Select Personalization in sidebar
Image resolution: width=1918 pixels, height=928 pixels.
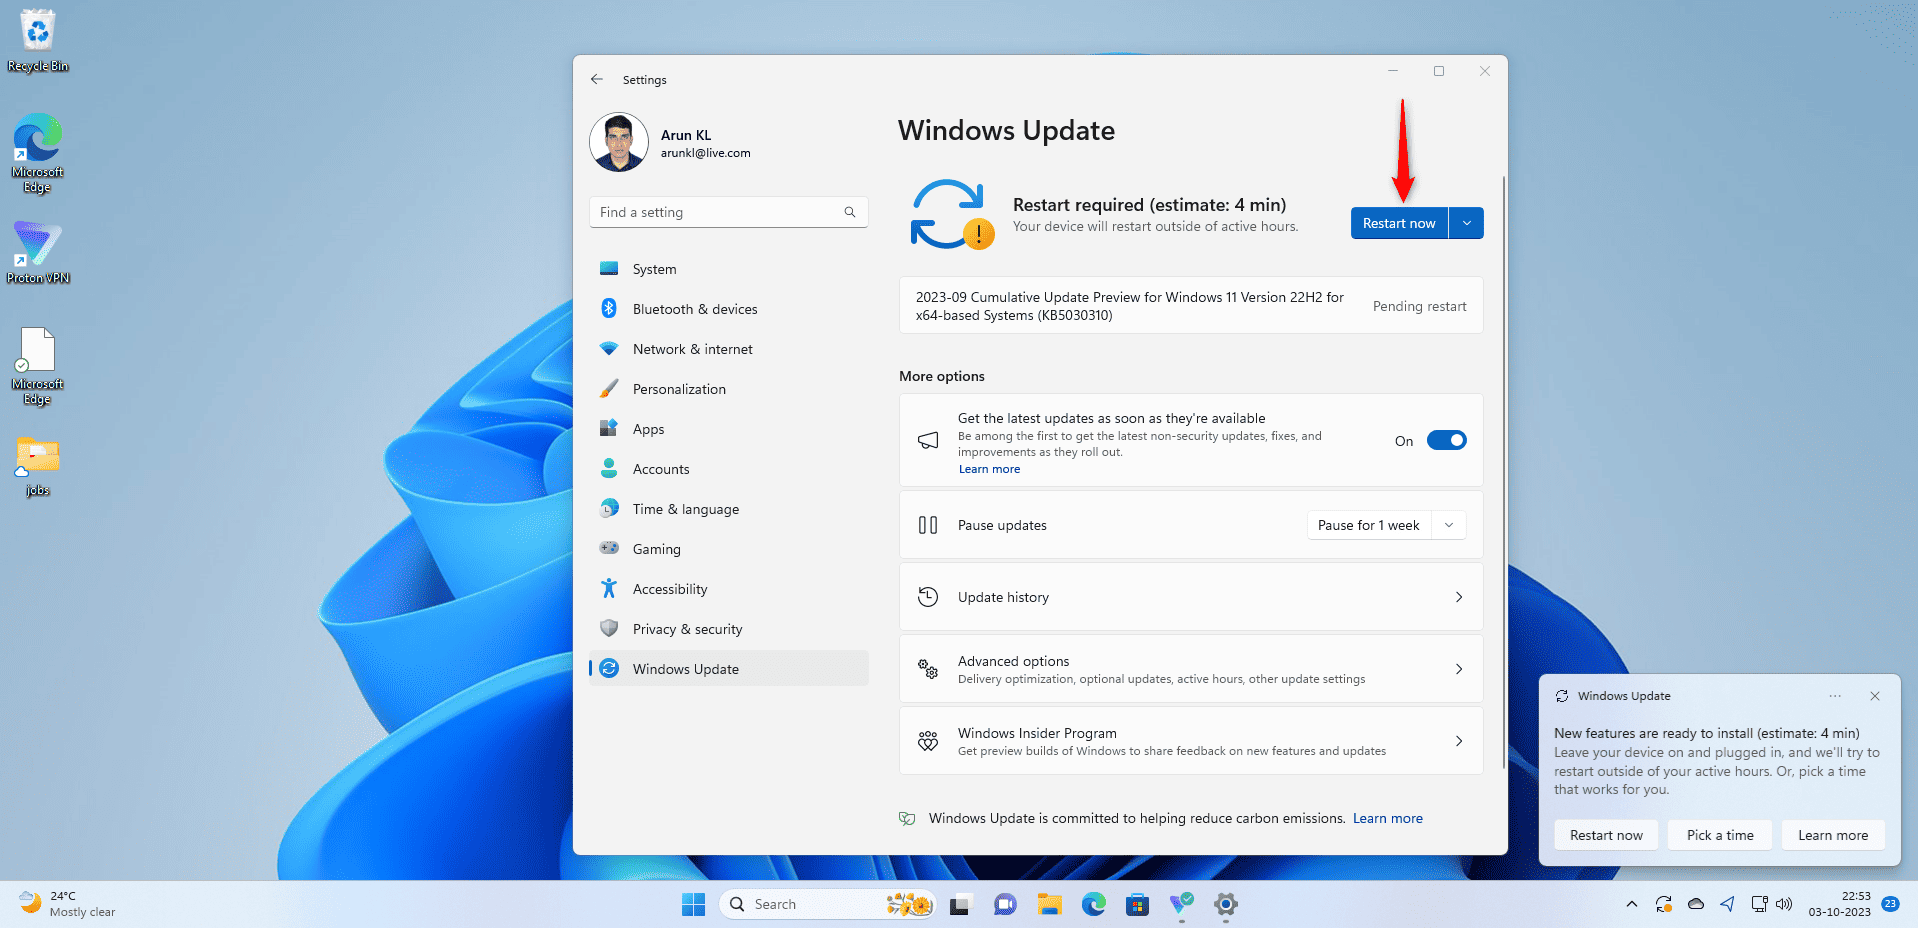click(x=729, y=389)
